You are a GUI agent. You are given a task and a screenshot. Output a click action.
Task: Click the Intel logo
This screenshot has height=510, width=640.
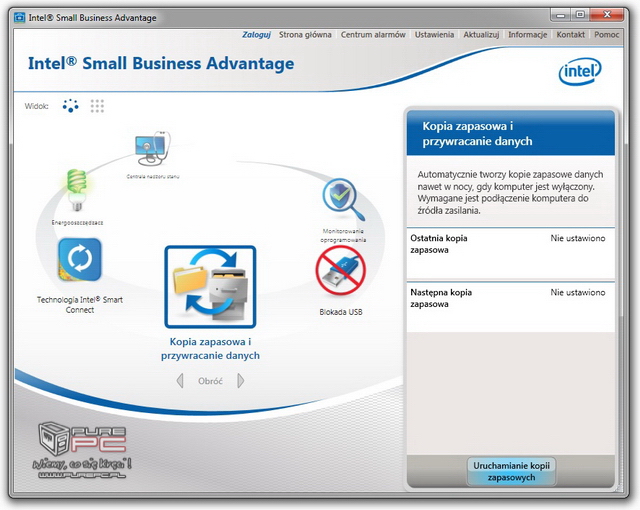[x=580, y=71]
